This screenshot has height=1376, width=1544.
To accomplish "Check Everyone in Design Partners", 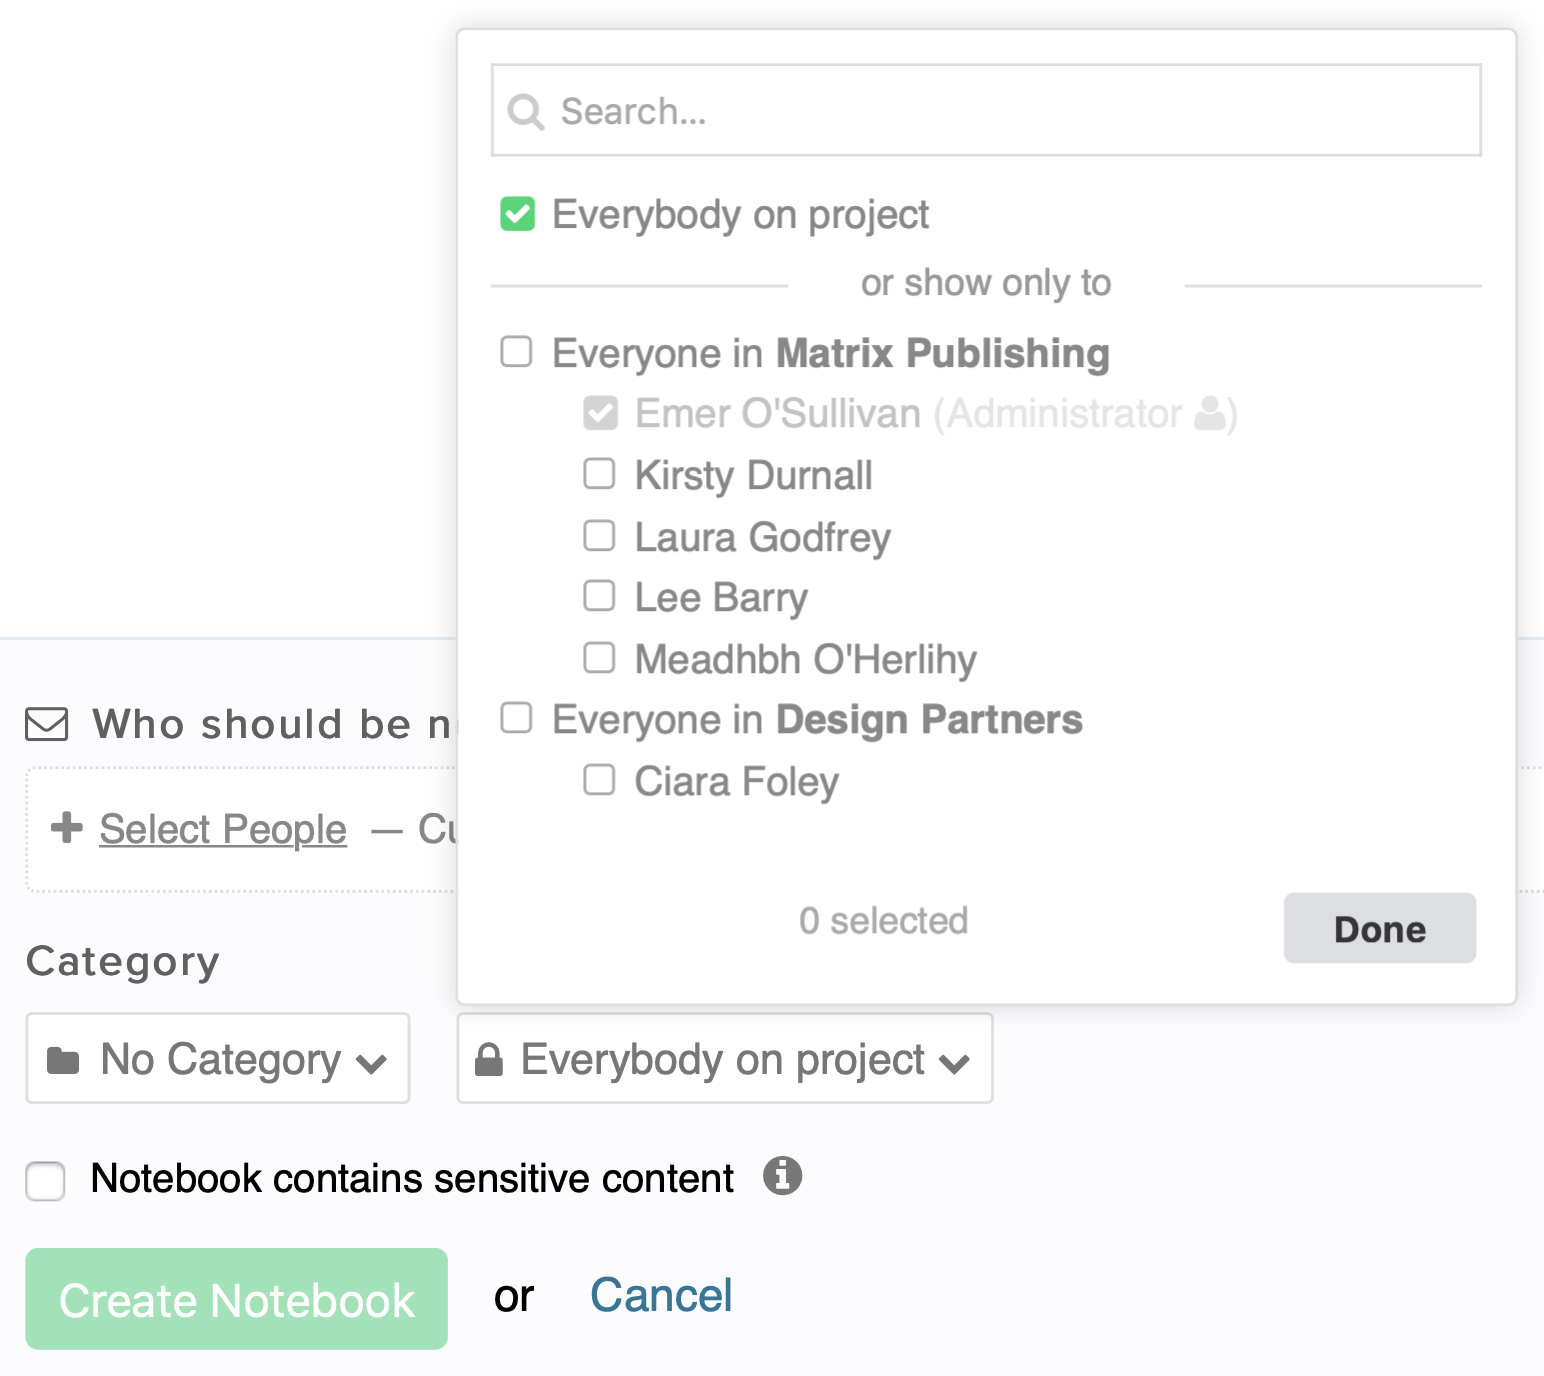I will 516,718.
